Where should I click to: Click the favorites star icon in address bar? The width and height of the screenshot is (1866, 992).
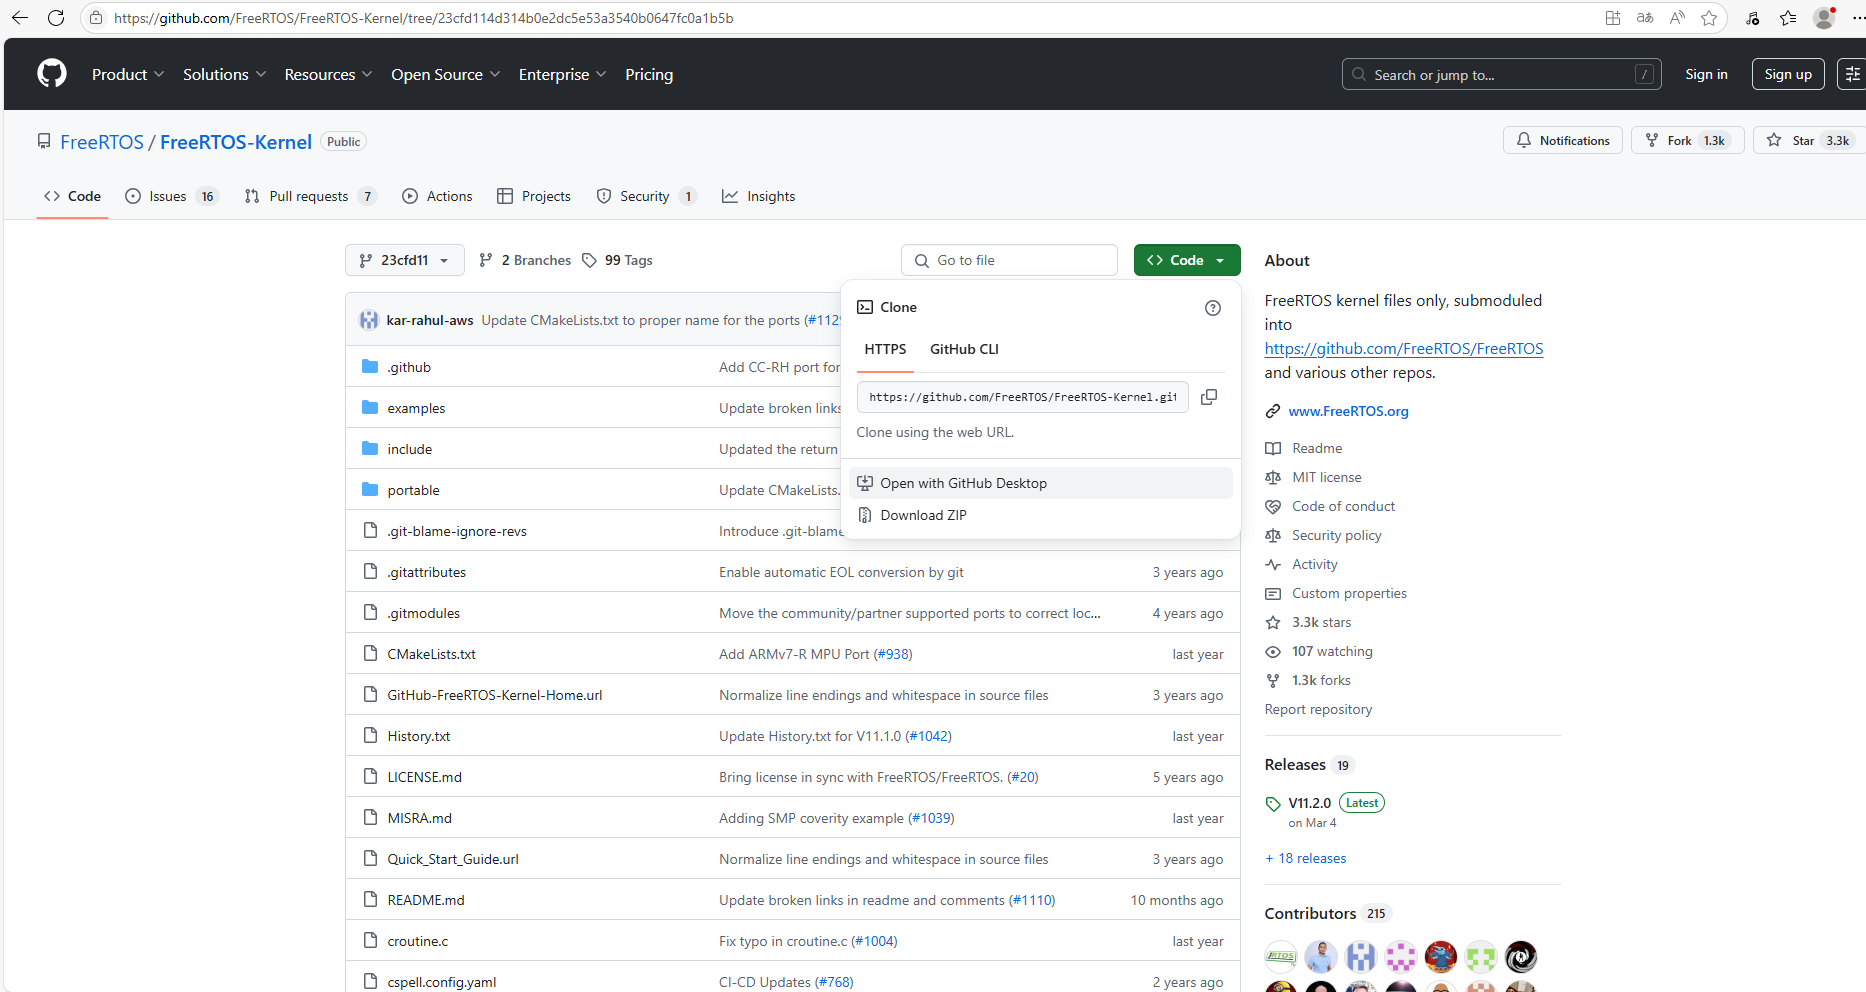(x=1709, y=18)
